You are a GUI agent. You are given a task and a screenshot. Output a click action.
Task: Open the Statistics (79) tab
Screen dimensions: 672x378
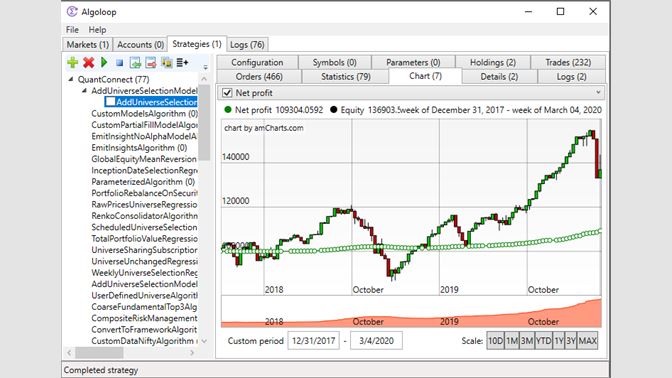(x=346, y=77)
